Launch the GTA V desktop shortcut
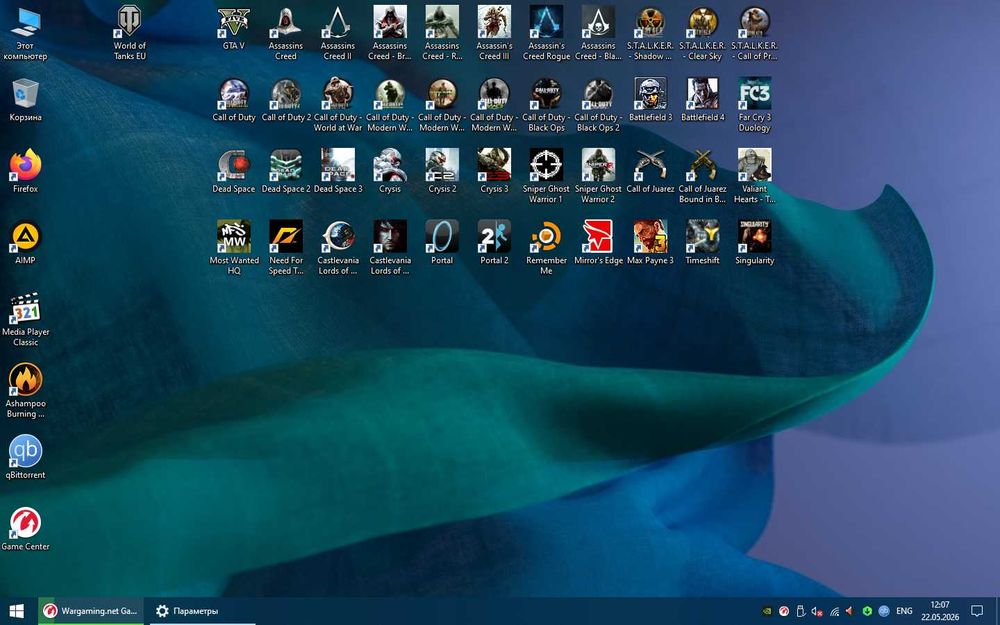 click(x=233, y=29)
